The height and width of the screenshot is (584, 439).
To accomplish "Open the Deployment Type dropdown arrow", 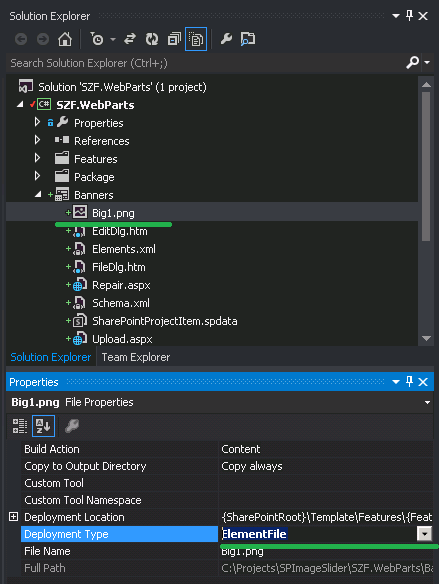I will coord(424,534).
